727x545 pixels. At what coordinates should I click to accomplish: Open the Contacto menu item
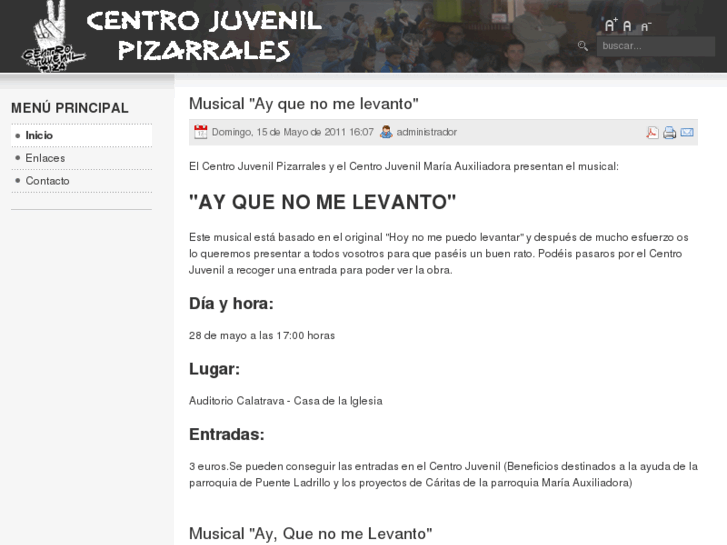[x=82, y=181]
